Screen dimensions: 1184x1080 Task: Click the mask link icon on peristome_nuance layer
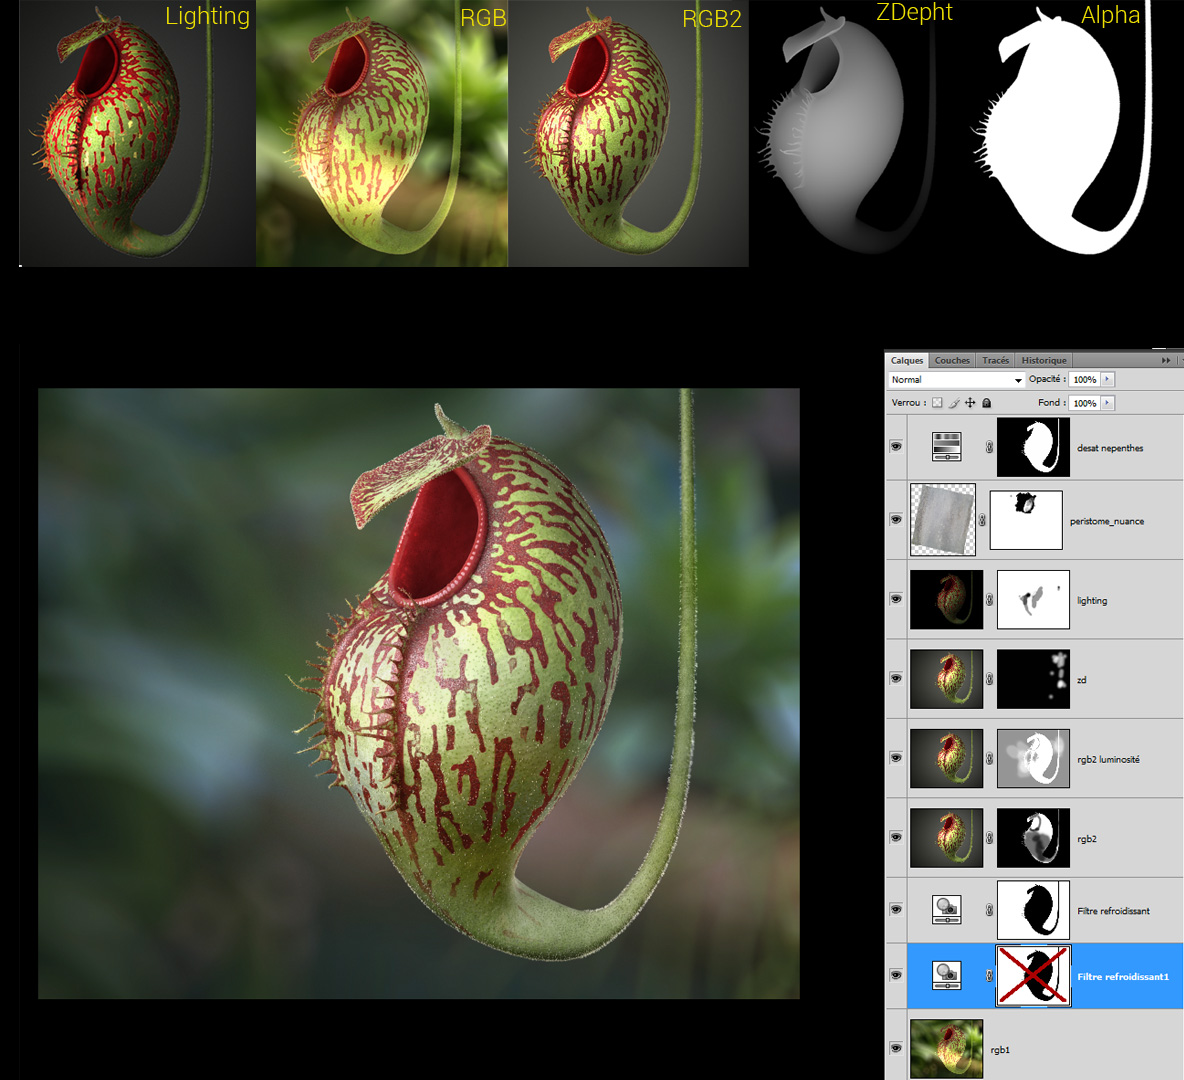(982, 520)
